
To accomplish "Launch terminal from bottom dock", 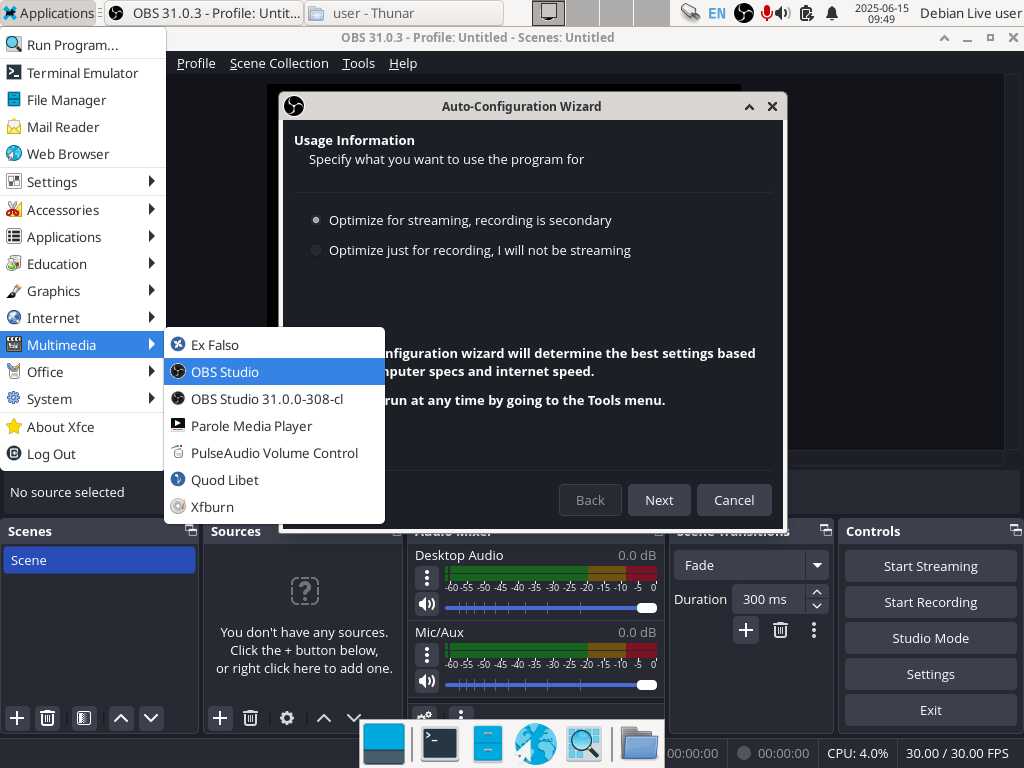I will click(x=440, y=744).
